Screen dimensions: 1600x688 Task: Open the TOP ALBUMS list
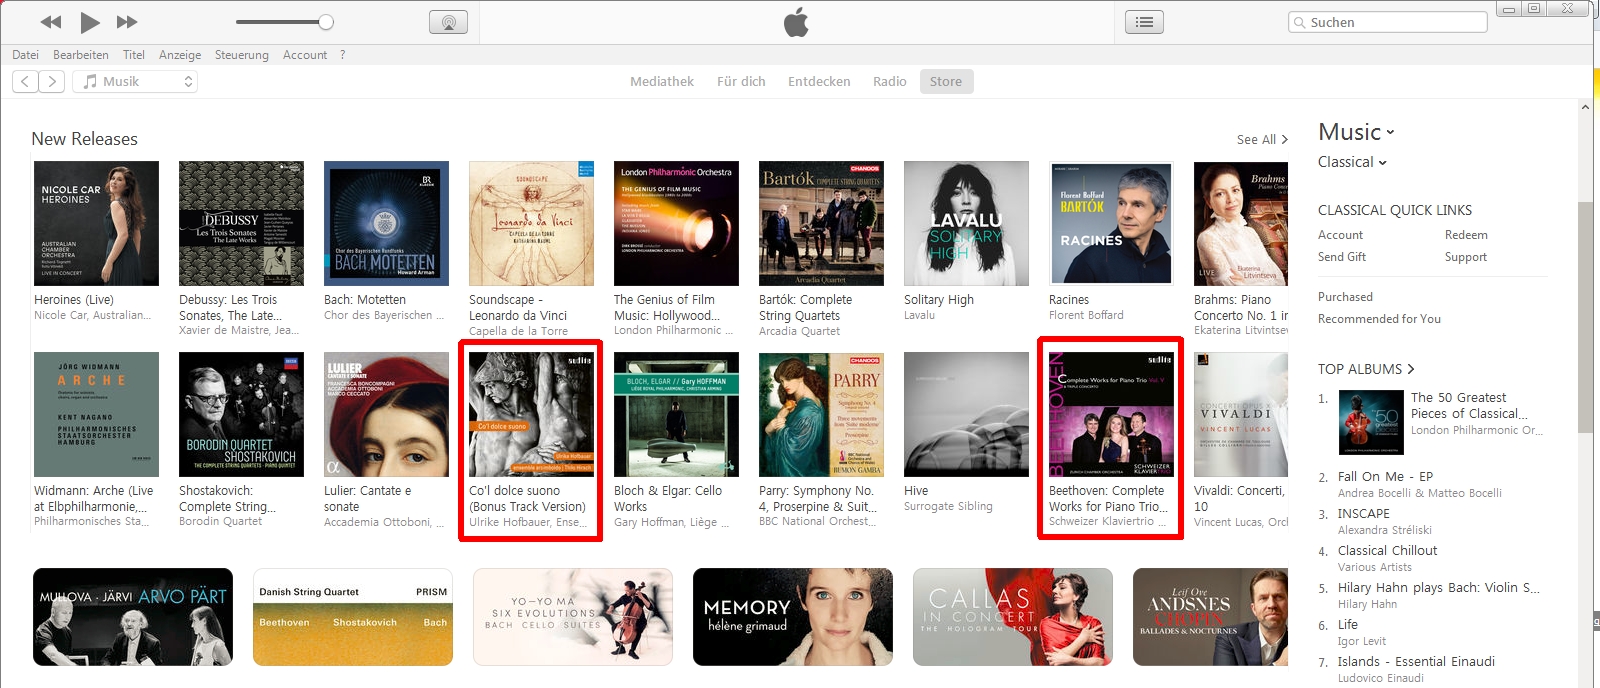(1365, 369)
